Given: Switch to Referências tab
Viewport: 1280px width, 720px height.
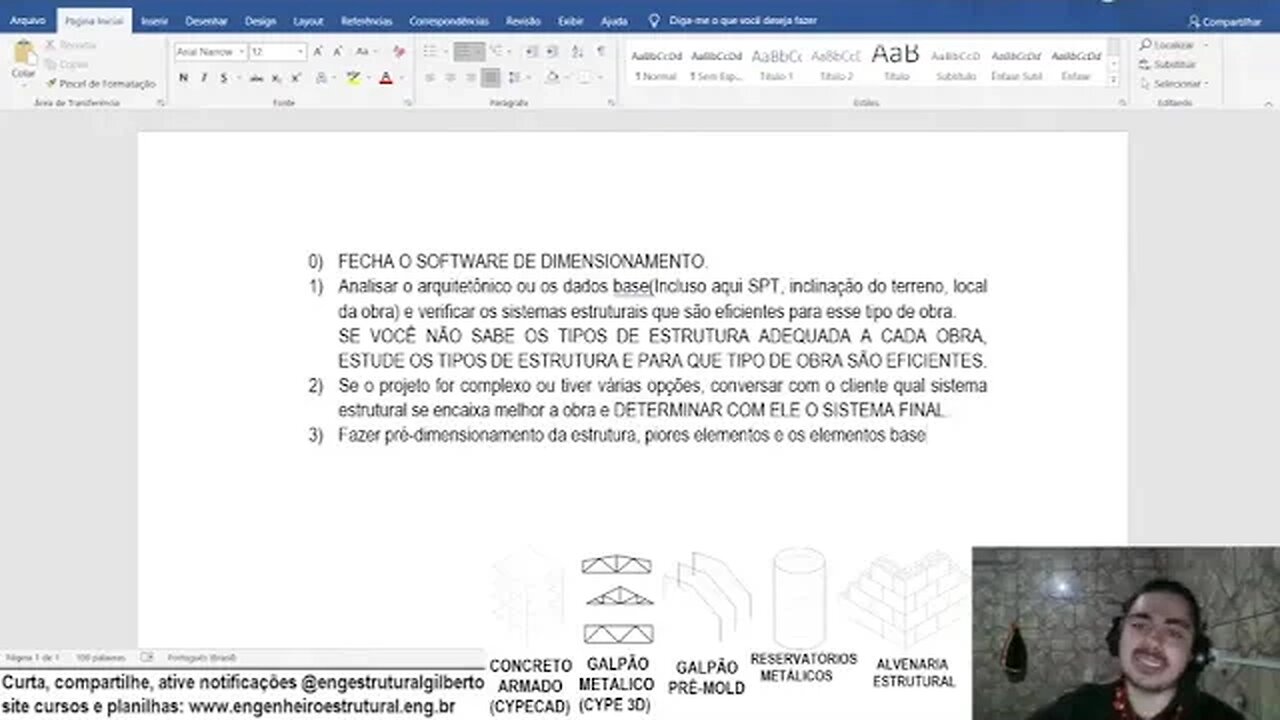Looking at the screenshot, I should pos(366,20).
